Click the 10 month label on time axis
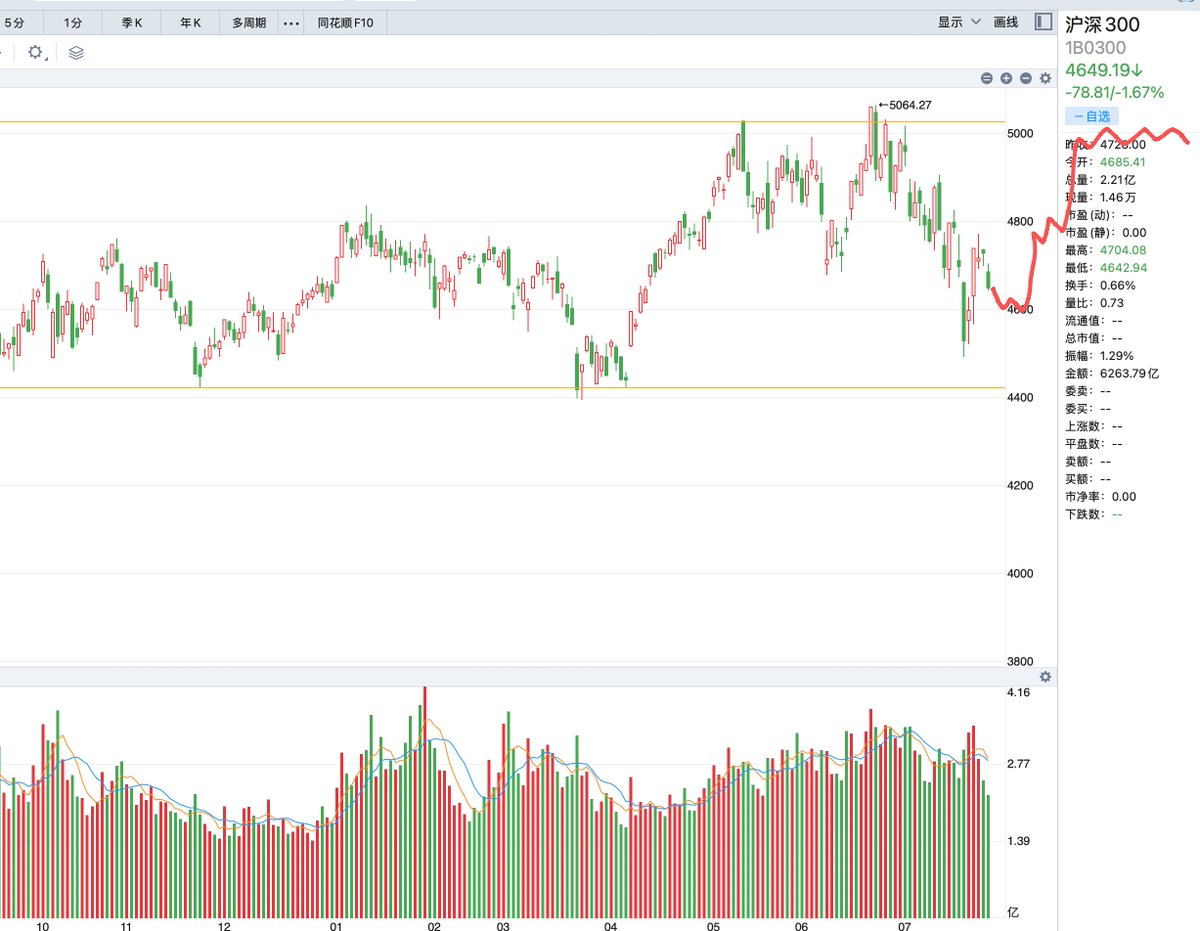This screenshot has height=931, width=1200. [42, 927]
